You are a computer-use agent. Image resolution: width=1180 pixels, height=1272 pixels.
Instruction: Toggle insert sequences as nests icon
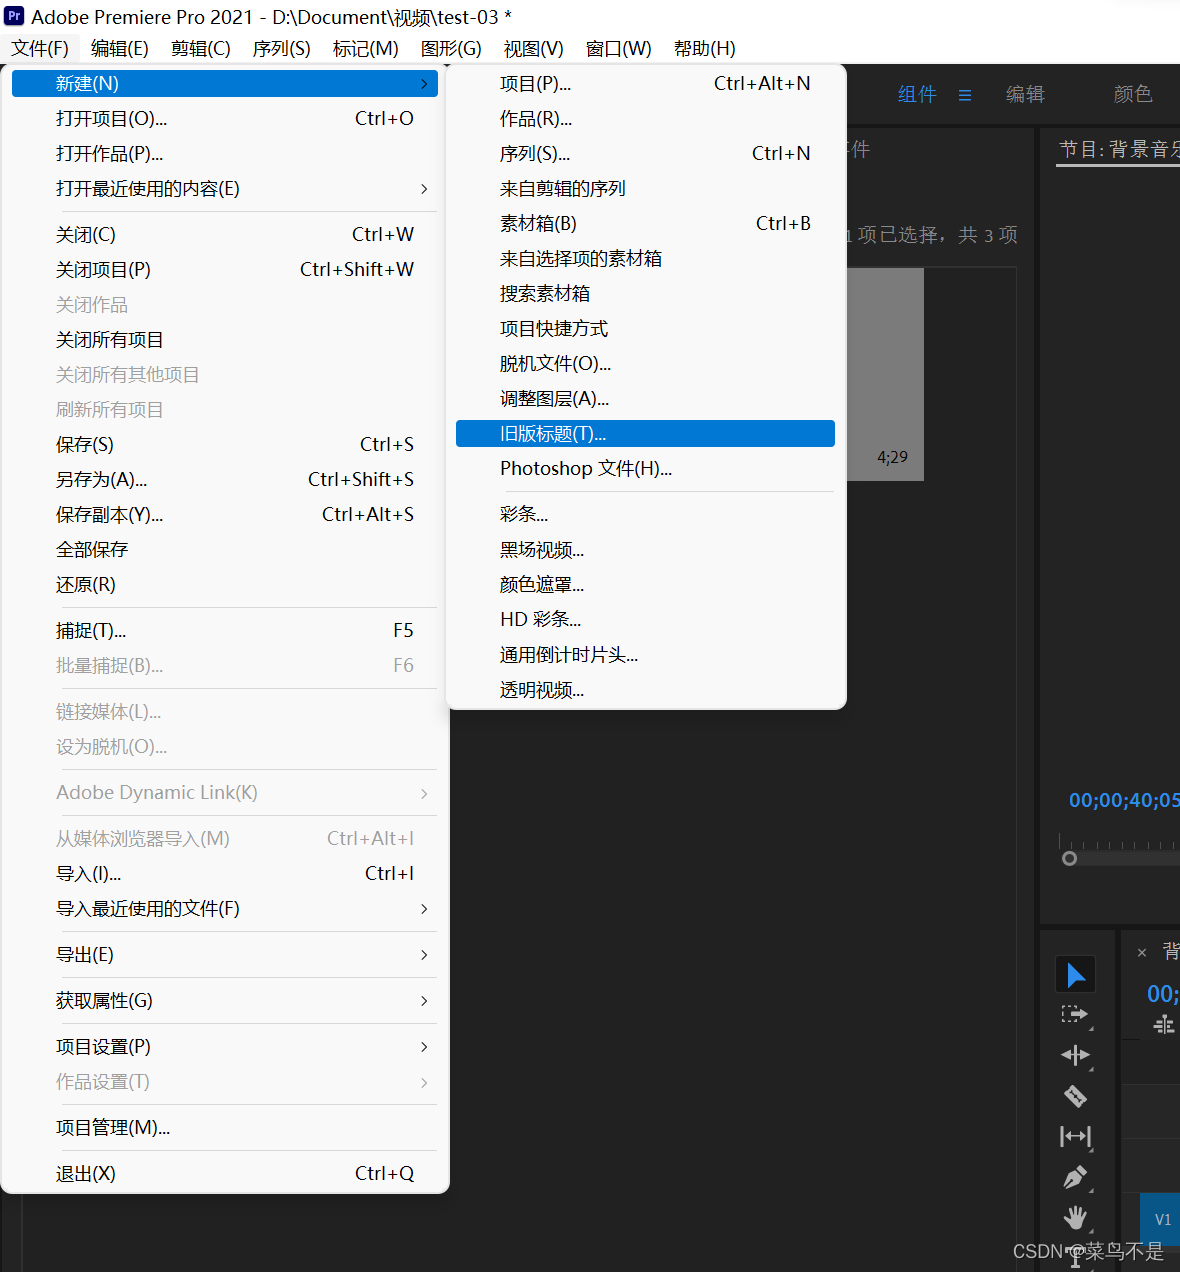click(x=1164, y=1025)
